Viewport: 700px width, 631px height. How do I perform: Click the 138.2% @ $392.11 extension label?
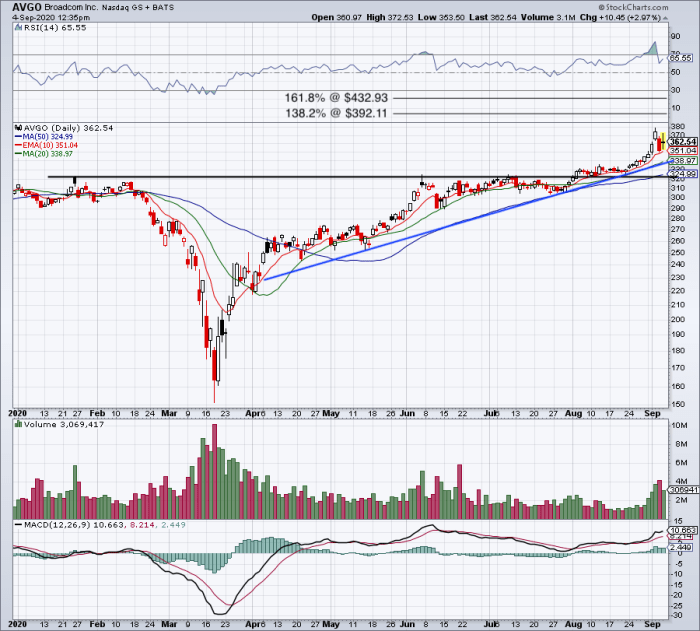tap(336, 113)
